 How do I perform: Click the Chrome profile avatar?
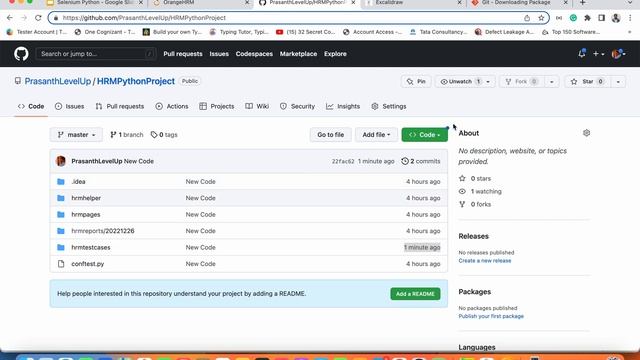point(616,18)
